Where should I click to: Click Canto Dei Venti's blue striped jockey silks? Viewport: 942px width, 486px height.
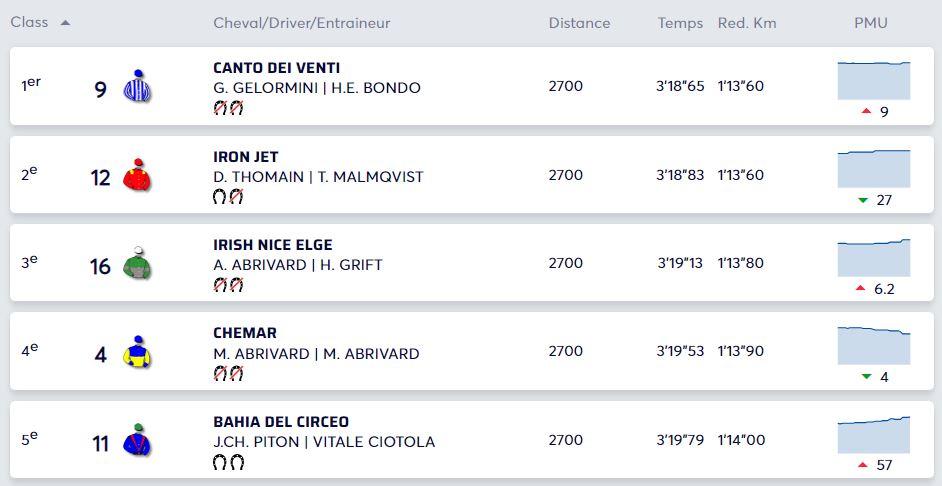point(136,87)
